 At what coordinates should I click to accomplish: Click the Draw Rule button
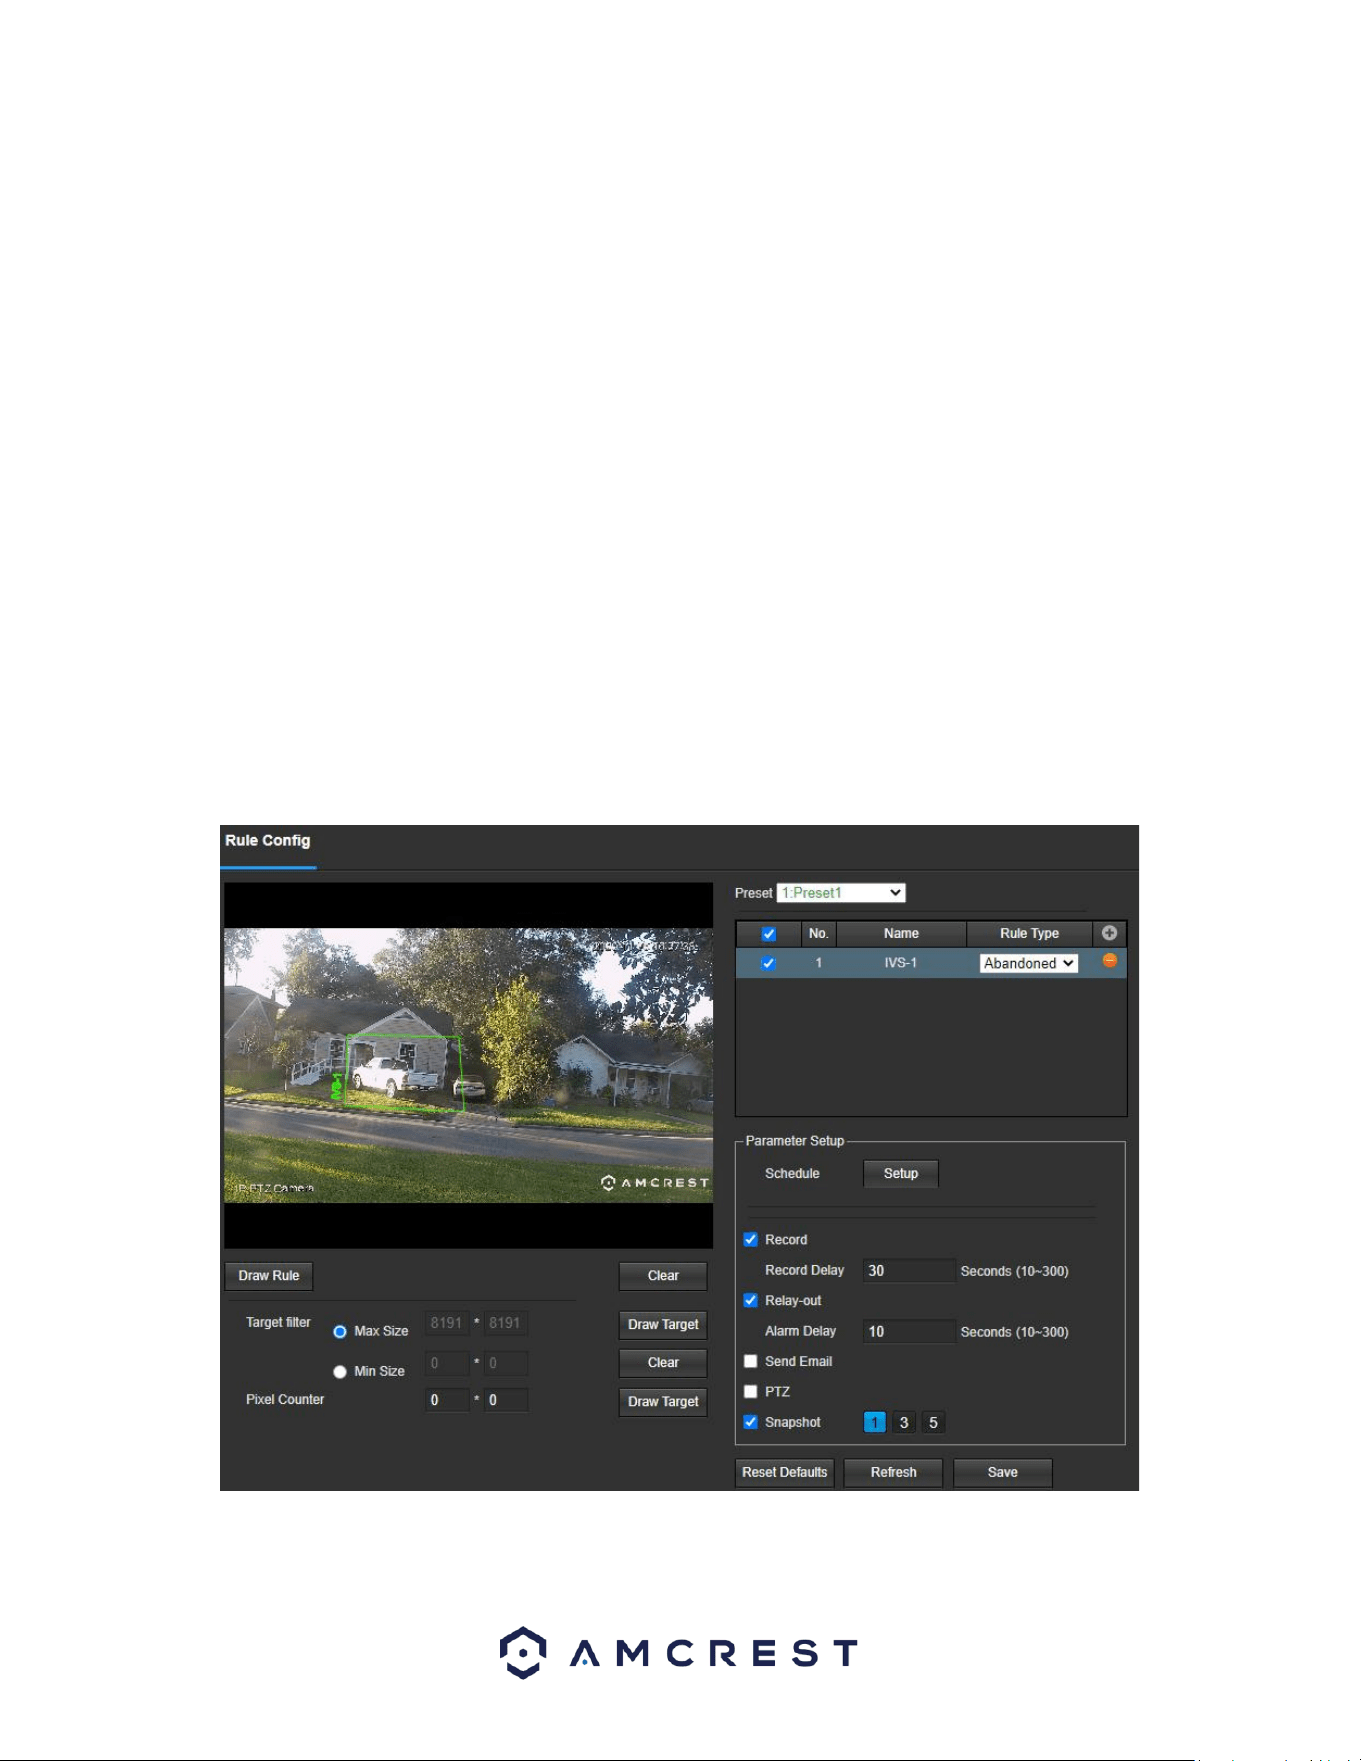[269, 1276]
